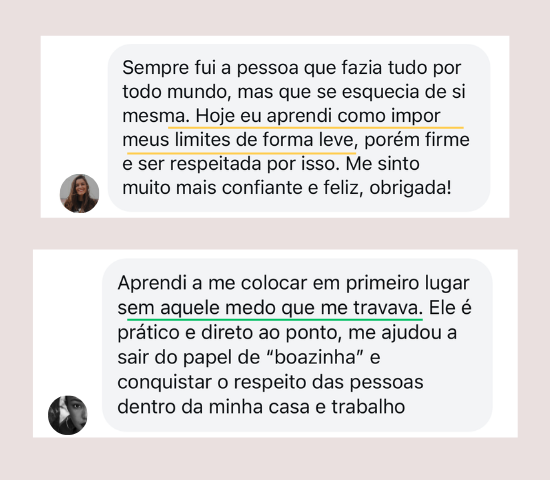This screenshot has width=550, height=480.
Task: Select the first testimonial message bubble
Action: coord(299,128)
